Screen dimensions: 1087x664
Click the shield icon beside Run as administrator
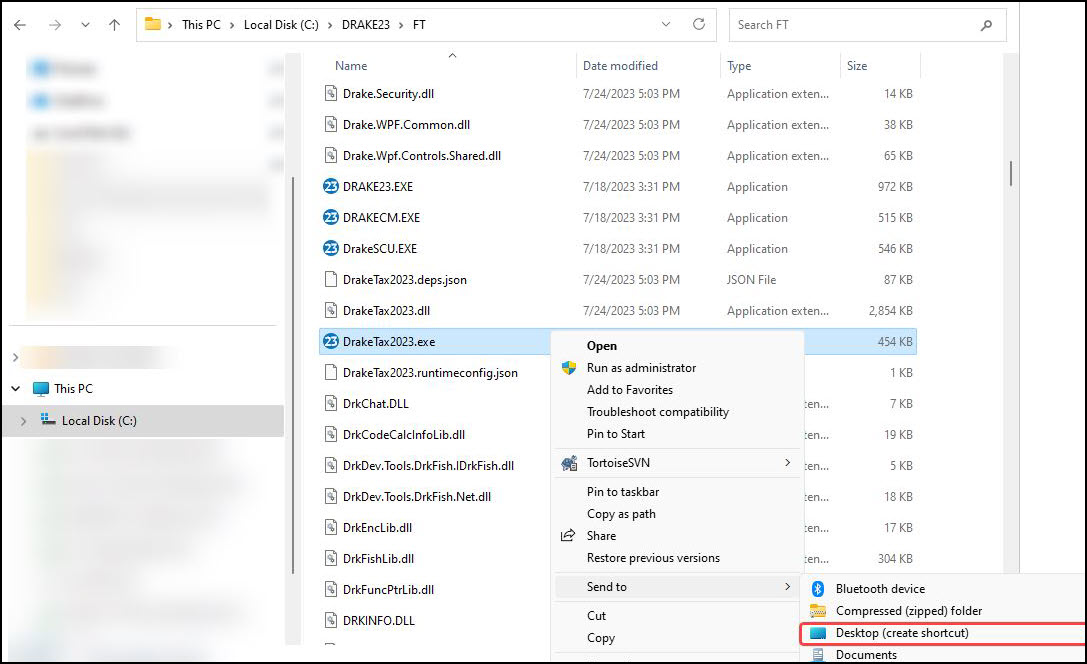point(569,369)
